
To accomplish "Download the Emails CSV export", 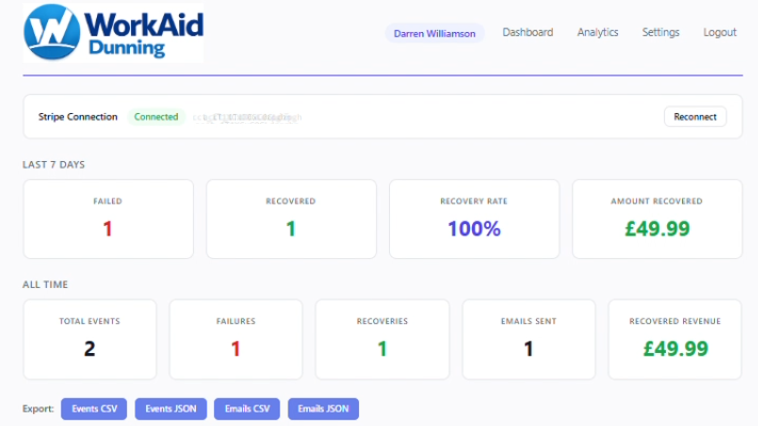I will (x=247, y=409).
